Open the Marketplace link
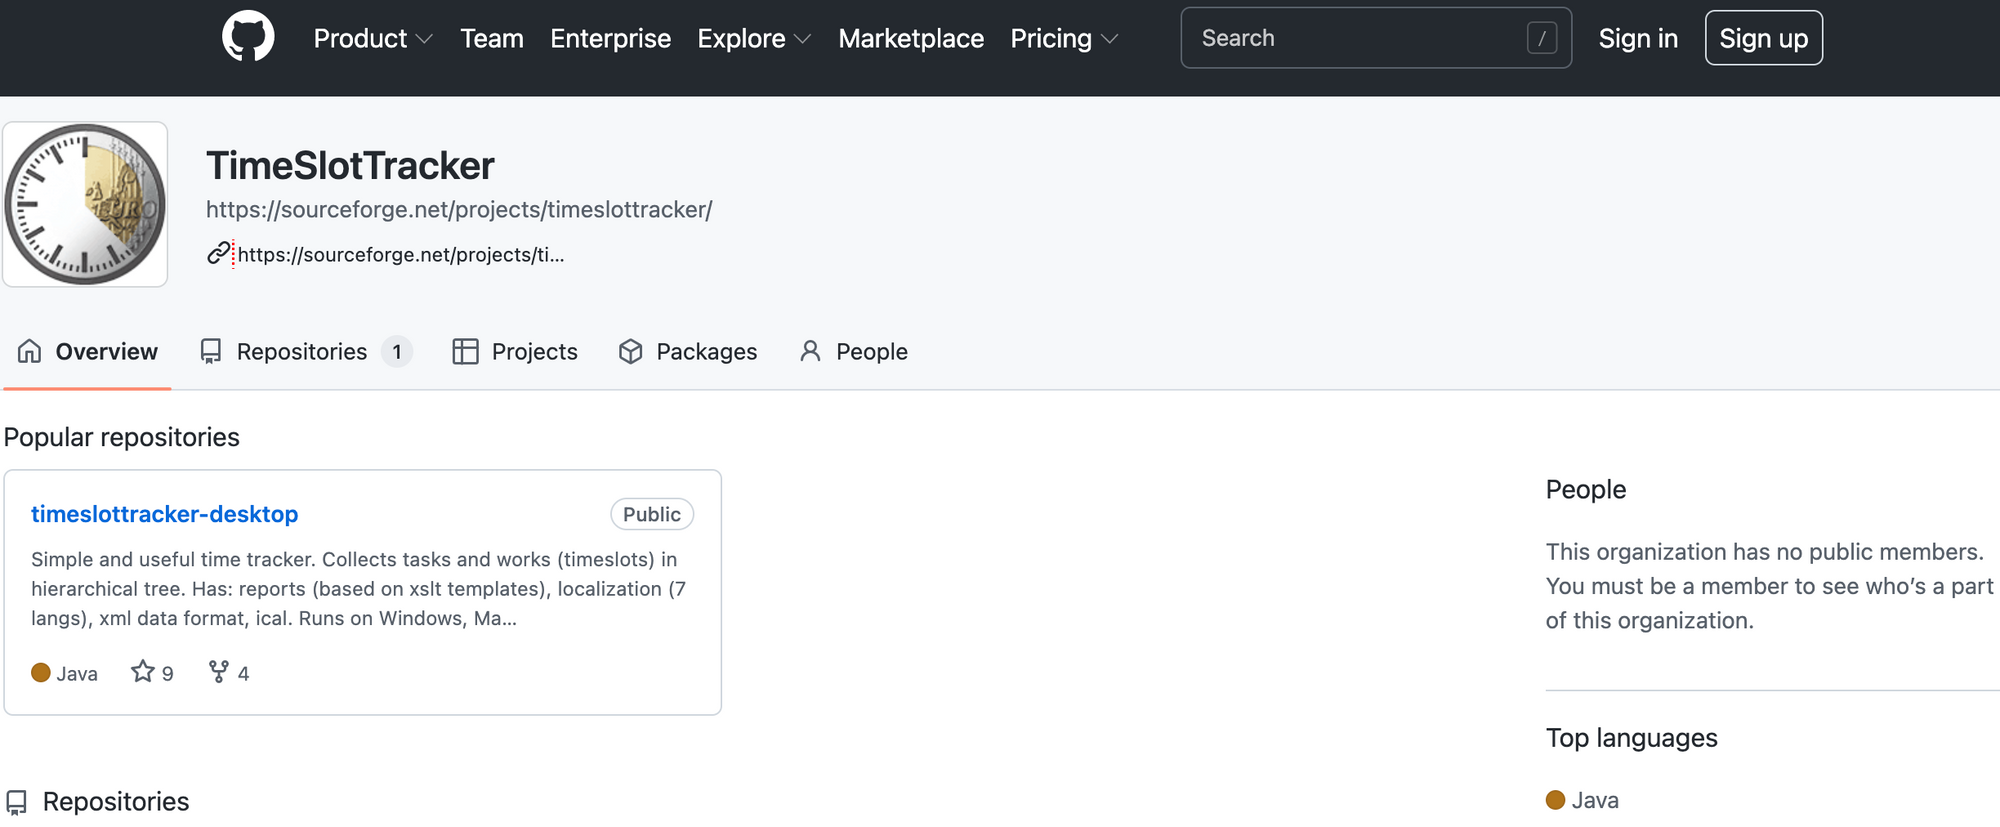 [x=911, y=38]
